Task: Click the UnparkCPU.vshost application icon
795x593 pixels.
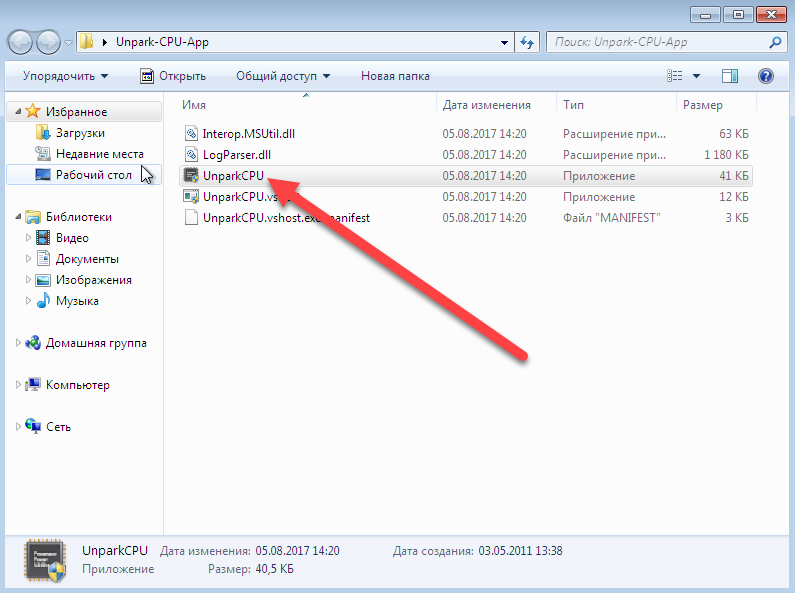Action: [x=191, y=196]
